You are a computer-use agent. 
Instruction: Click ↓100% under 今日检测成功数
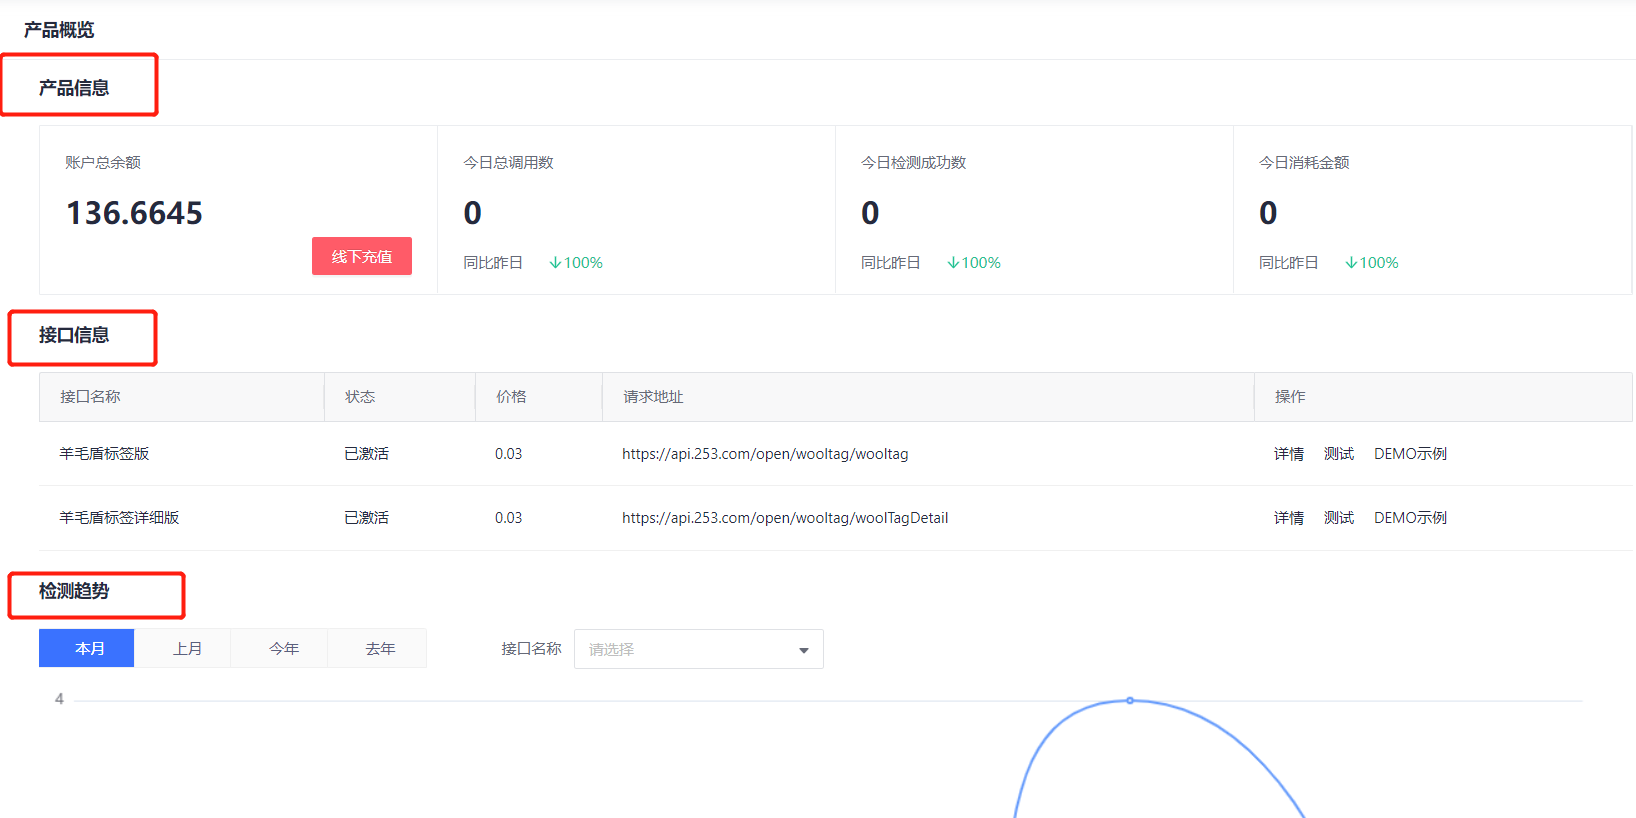pyautogui.click(x=974, y=263)
